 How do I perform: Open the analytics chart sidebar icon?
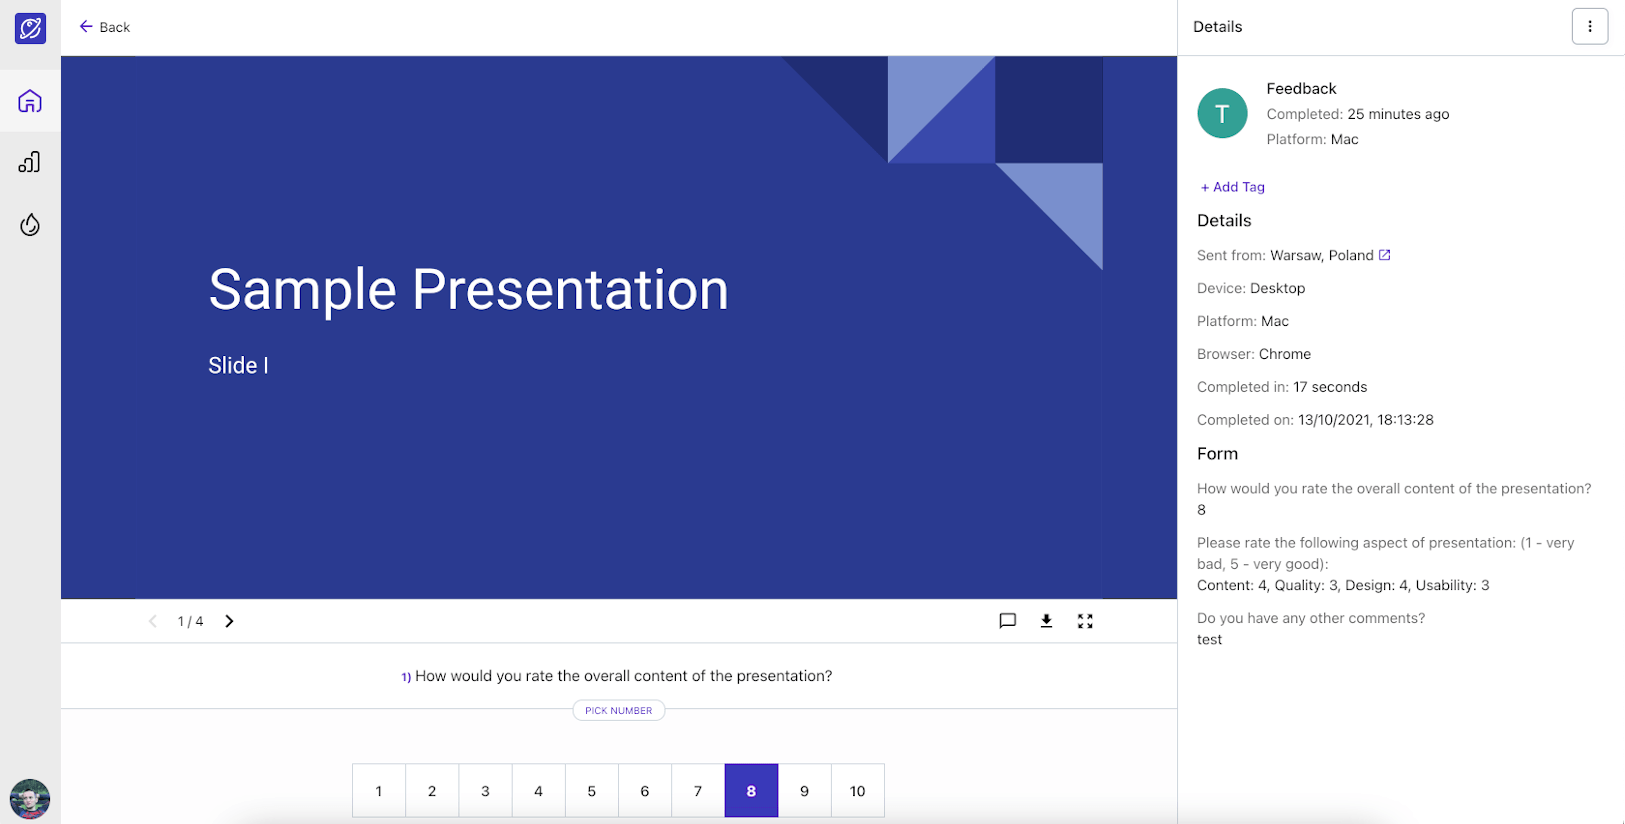pos(30,163)
